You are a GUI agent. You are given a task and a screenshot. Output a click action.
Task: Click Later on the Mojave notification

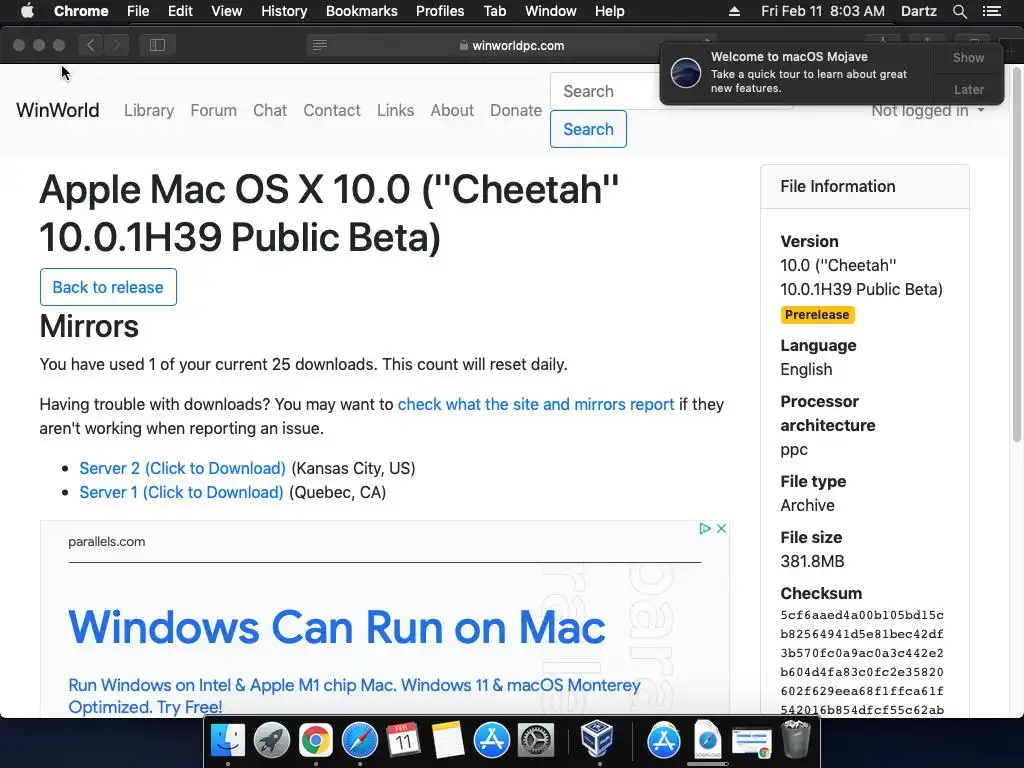[968, 89]
